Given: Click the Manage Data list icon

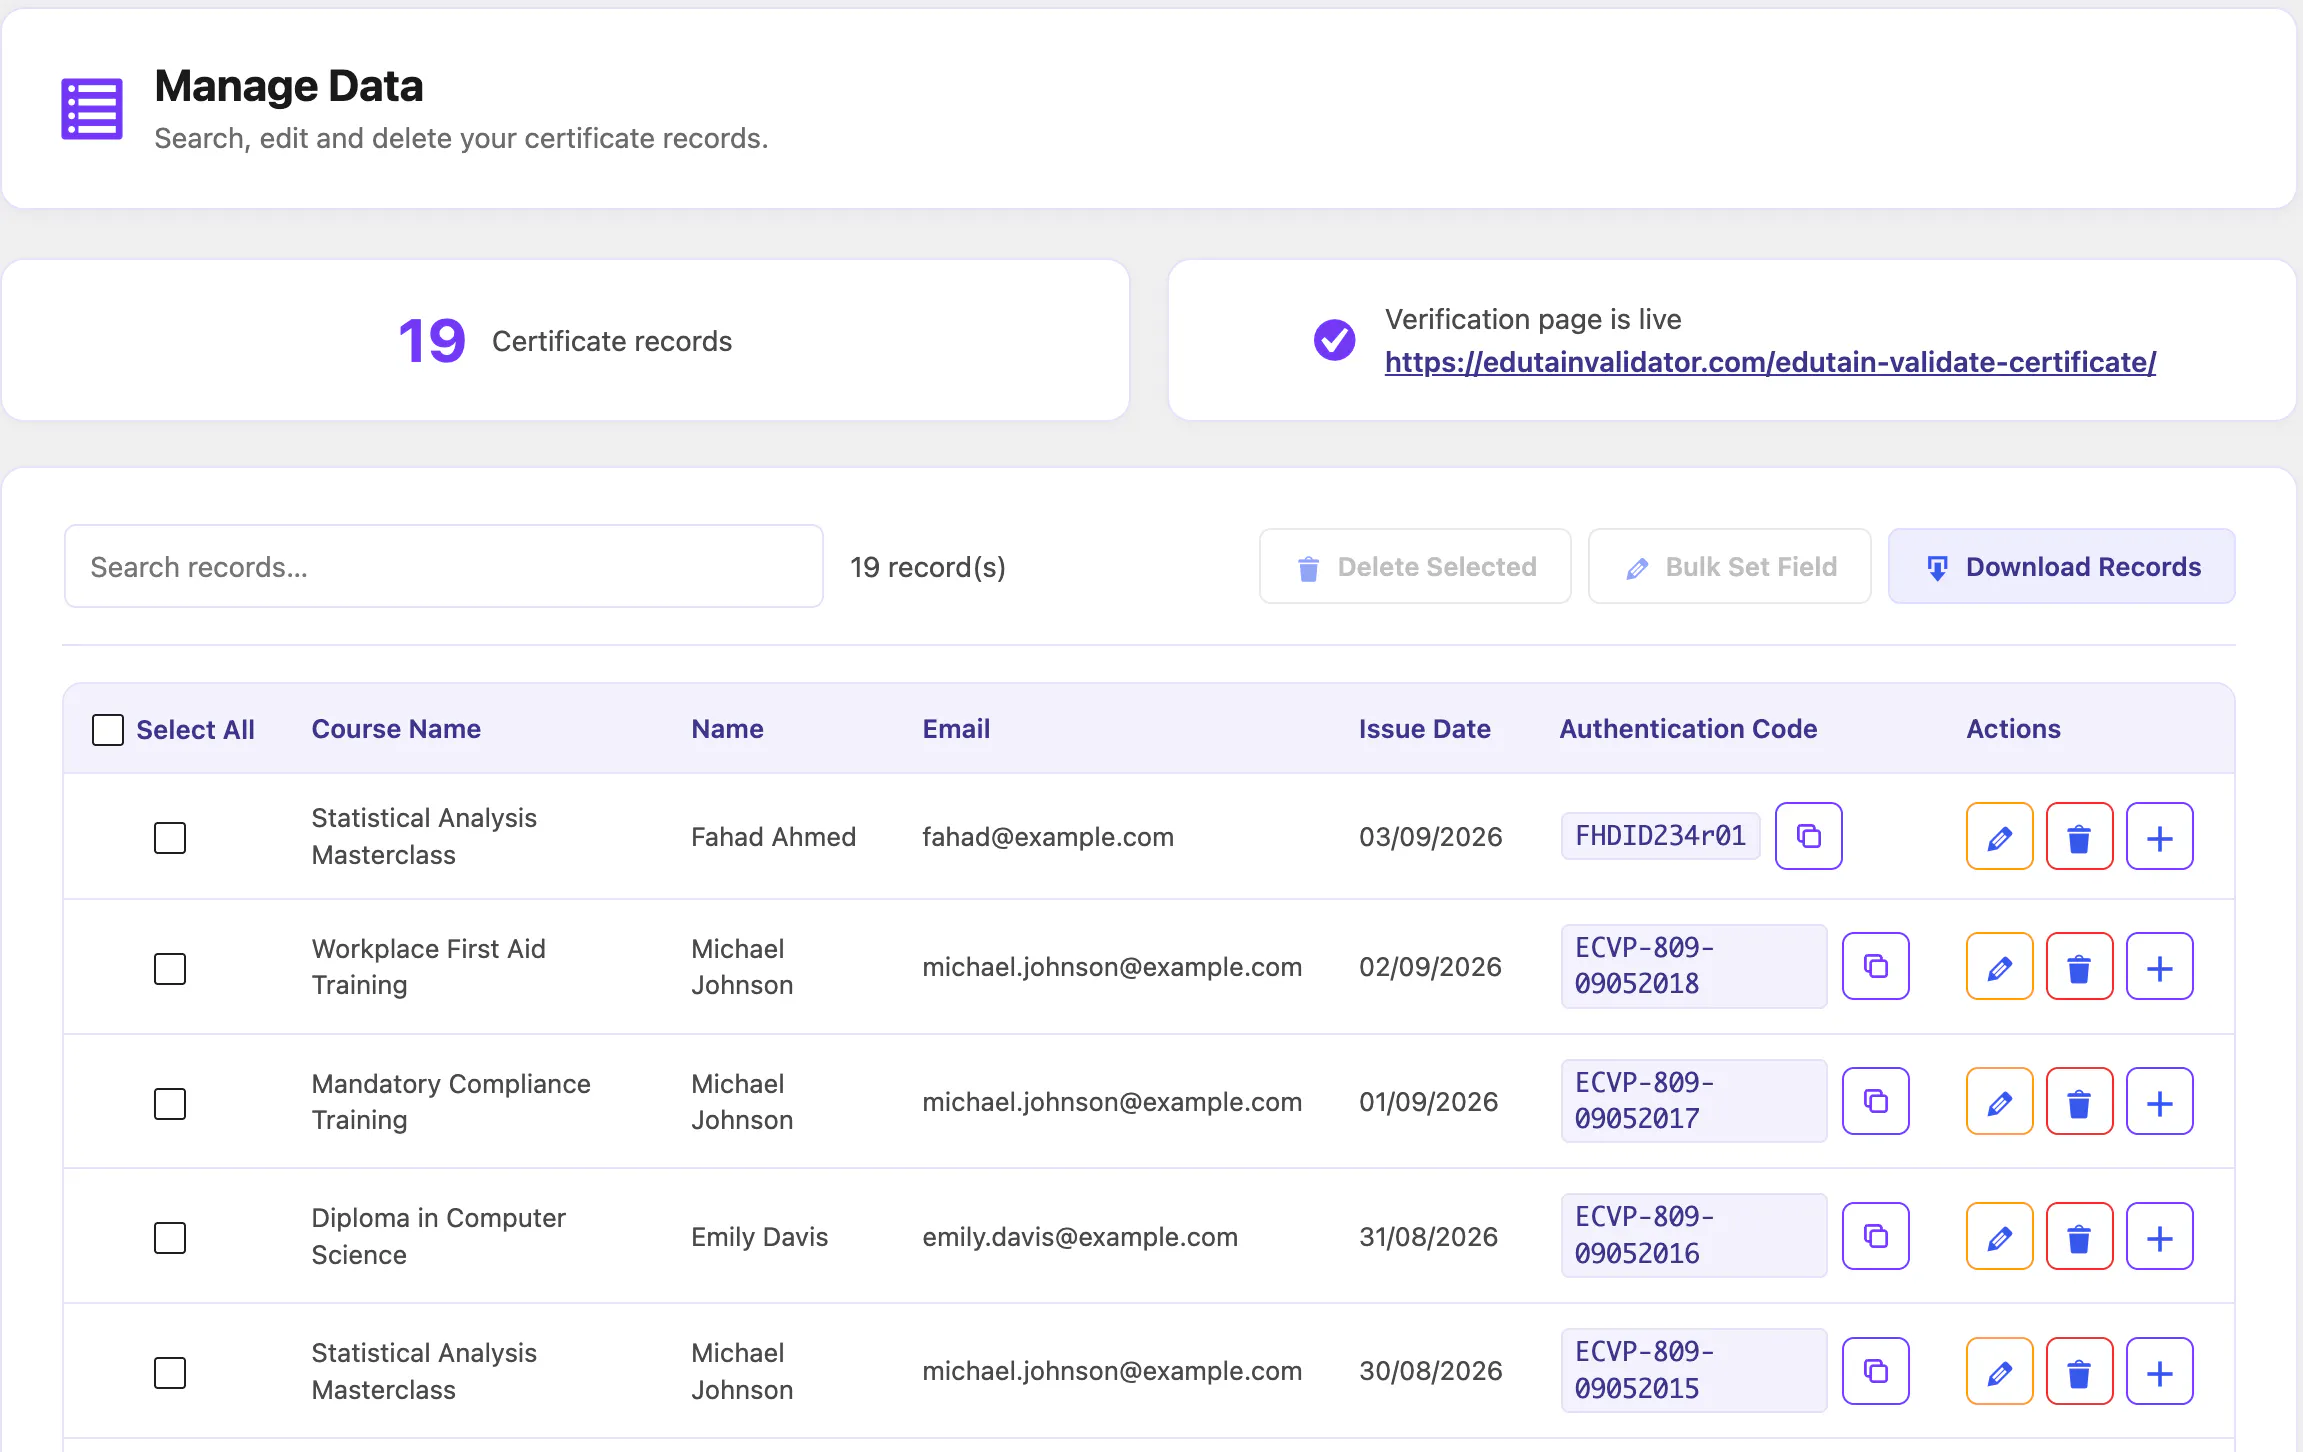Looking at the screenshot, I should click(92, 109).
